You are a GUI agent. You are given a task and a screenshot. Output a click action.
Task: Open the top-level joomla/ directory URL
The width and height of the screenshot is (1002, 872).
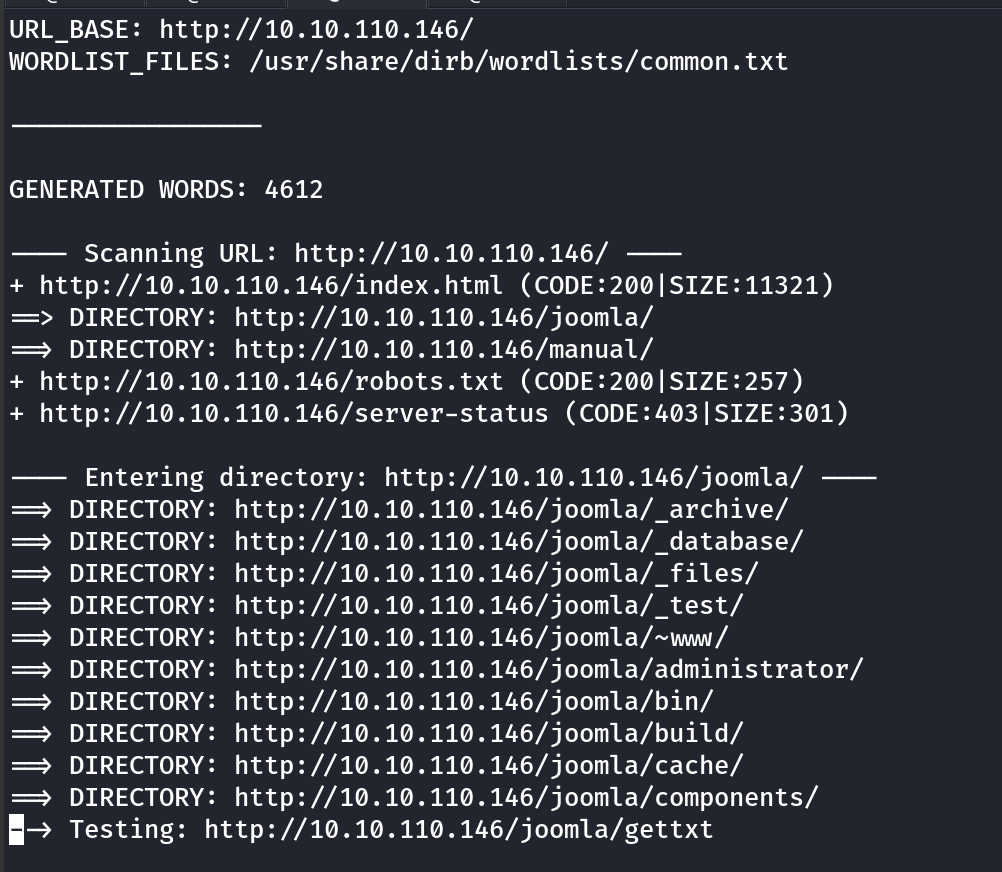[444, 317]
